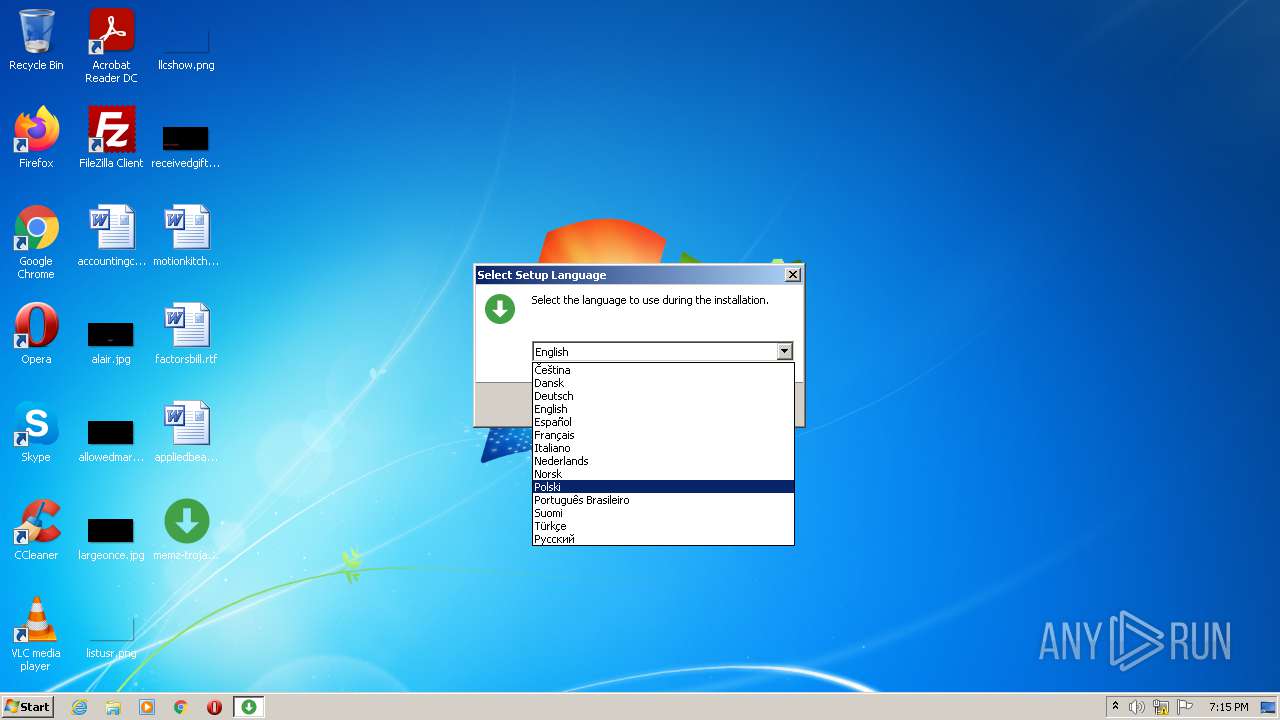Viewport: 1280px width, 720px height.
Task: Select the accountingc Word document icon
Action: 111,236
